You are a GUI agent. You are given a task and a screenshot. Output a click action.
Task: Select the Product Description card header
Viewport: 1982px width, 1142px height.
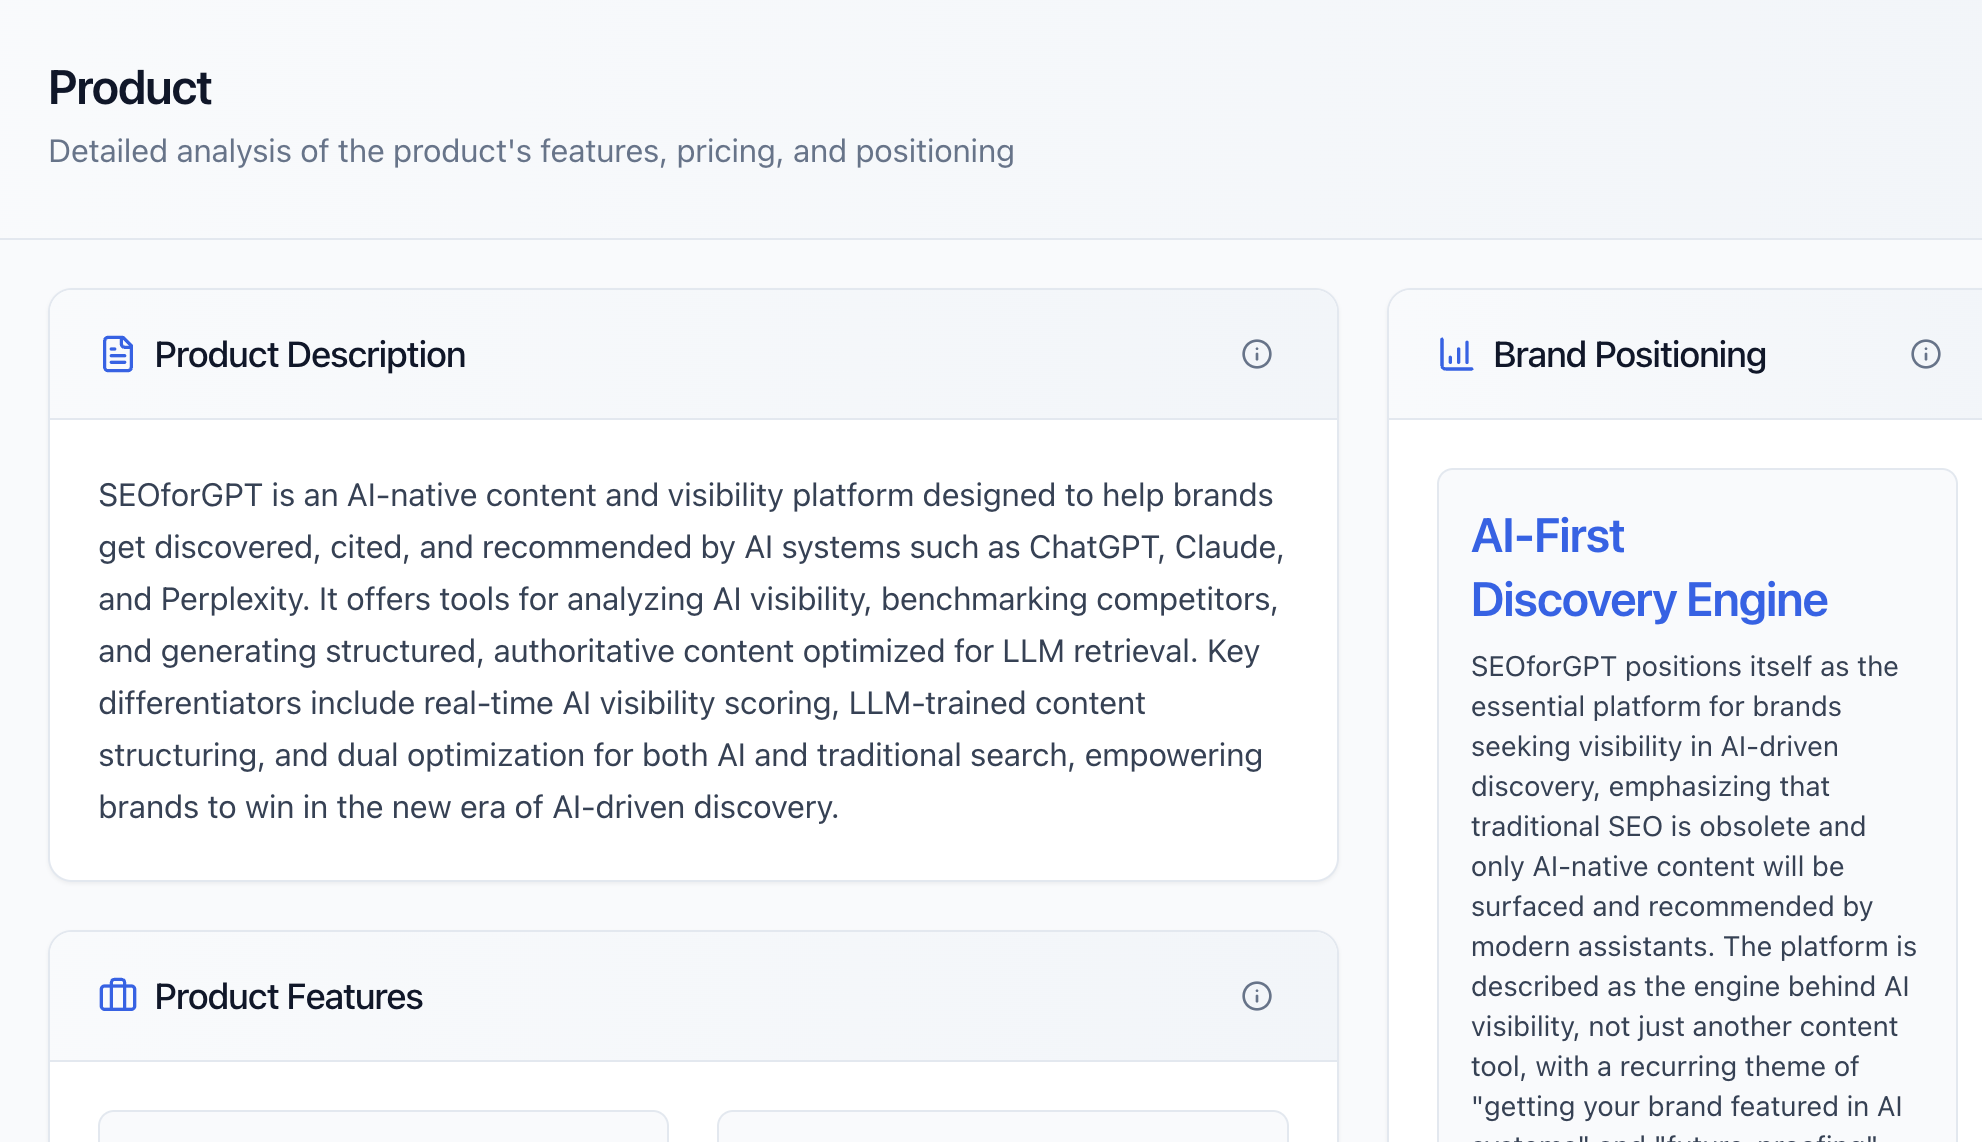tap(310, 354)
